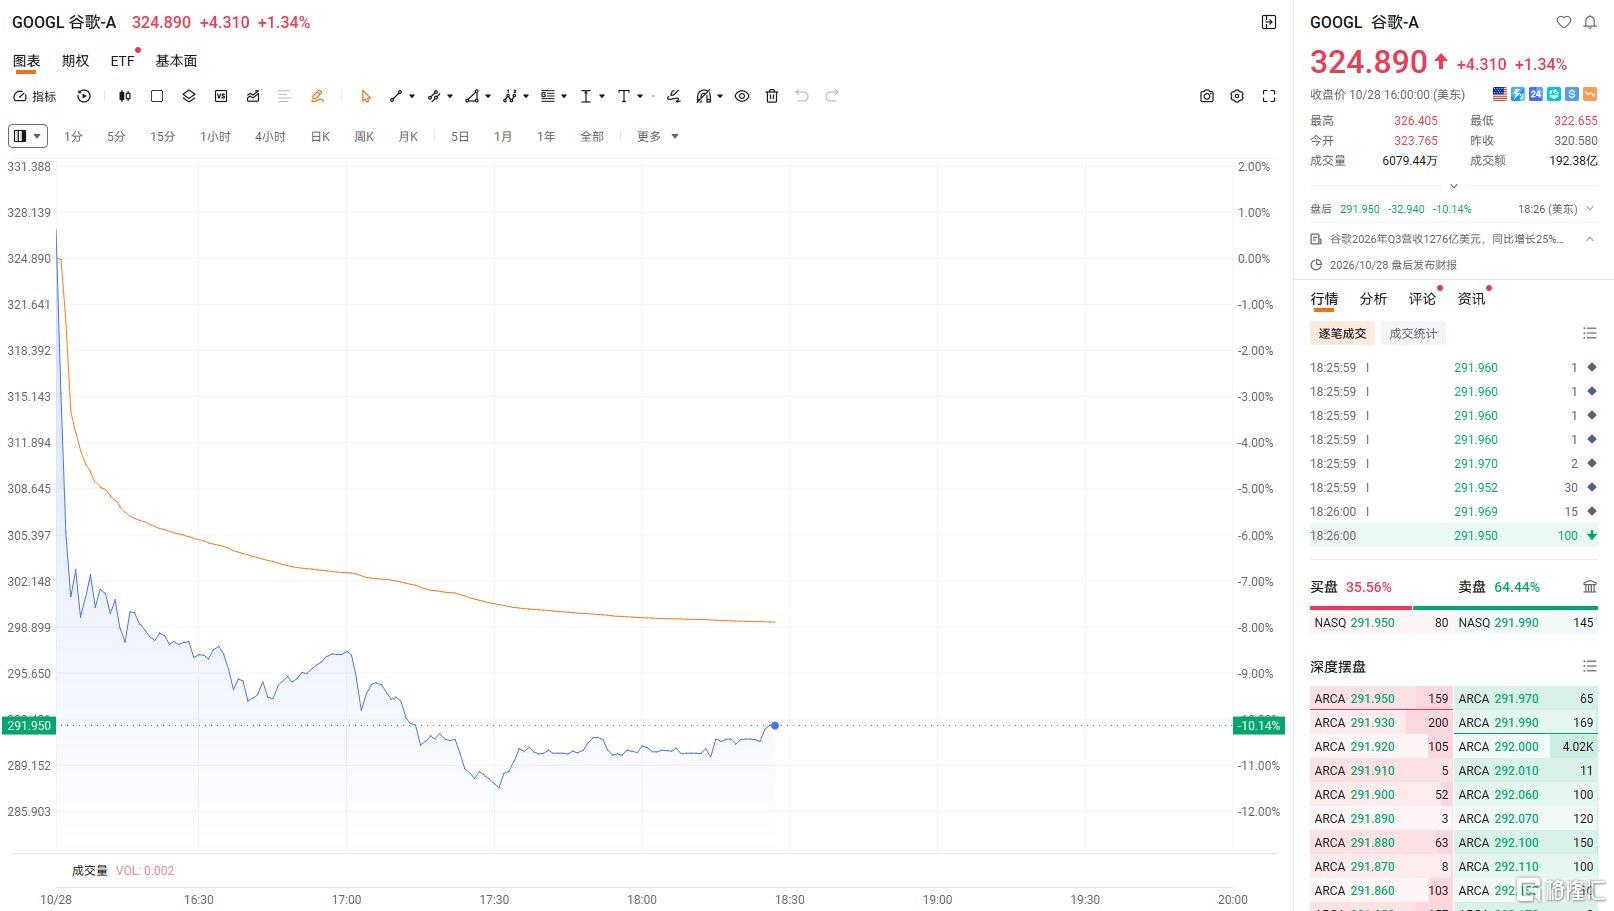
Task: Take a chart snapshot with camera icon
Action: pyautogui.click(x=1207, y=96)
